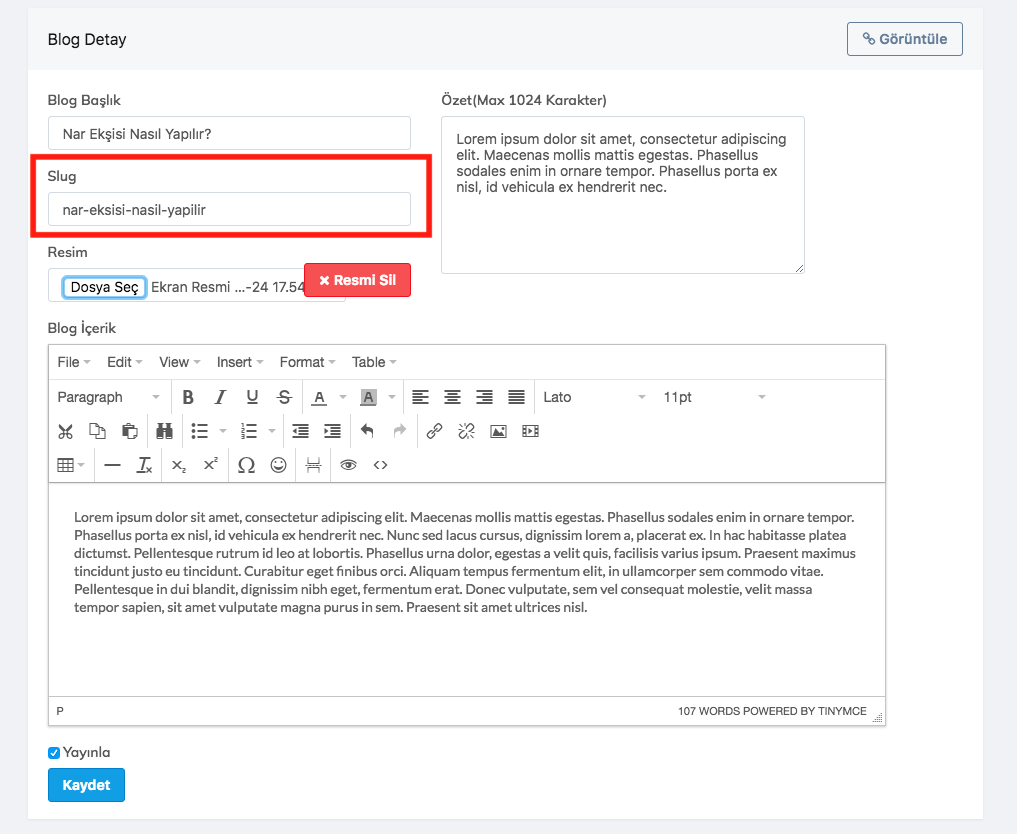Viewport: 1017px width, 834px height.
Task: Uncheck the Yayınla checkbox
Action: coord(54,753)
